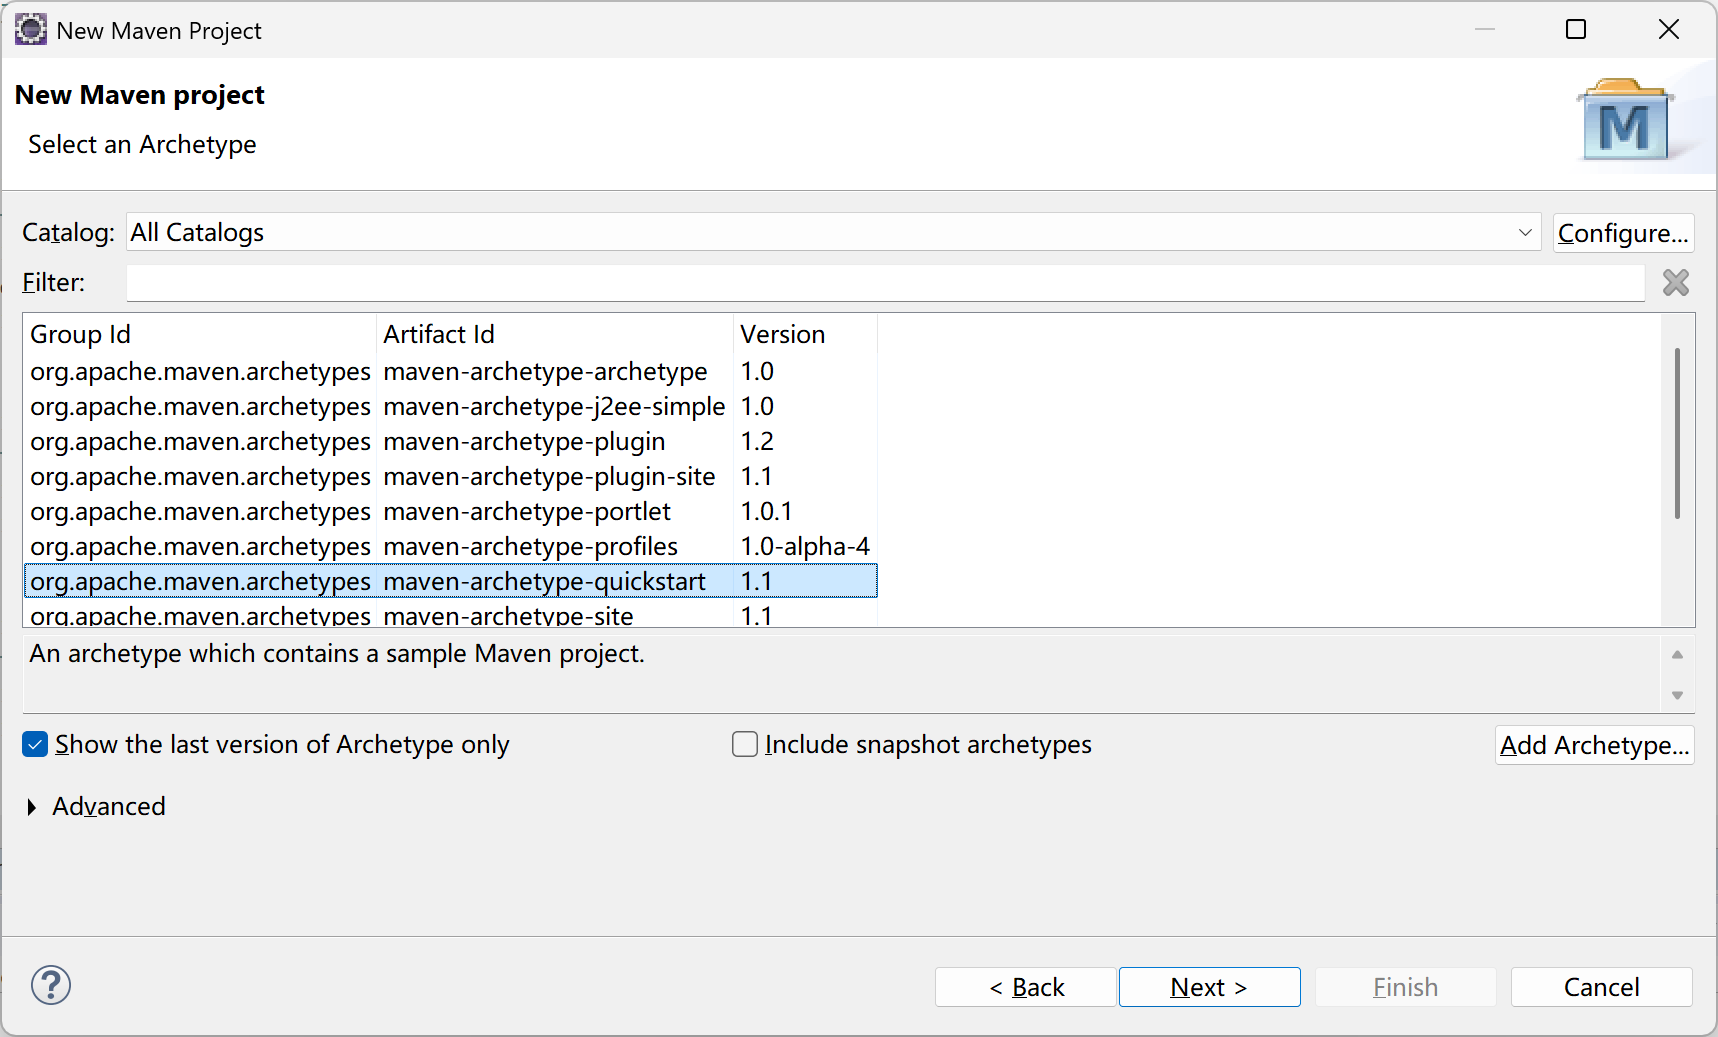Click the 1.0-alpha-4 version cell

click(x=805, y=546)
